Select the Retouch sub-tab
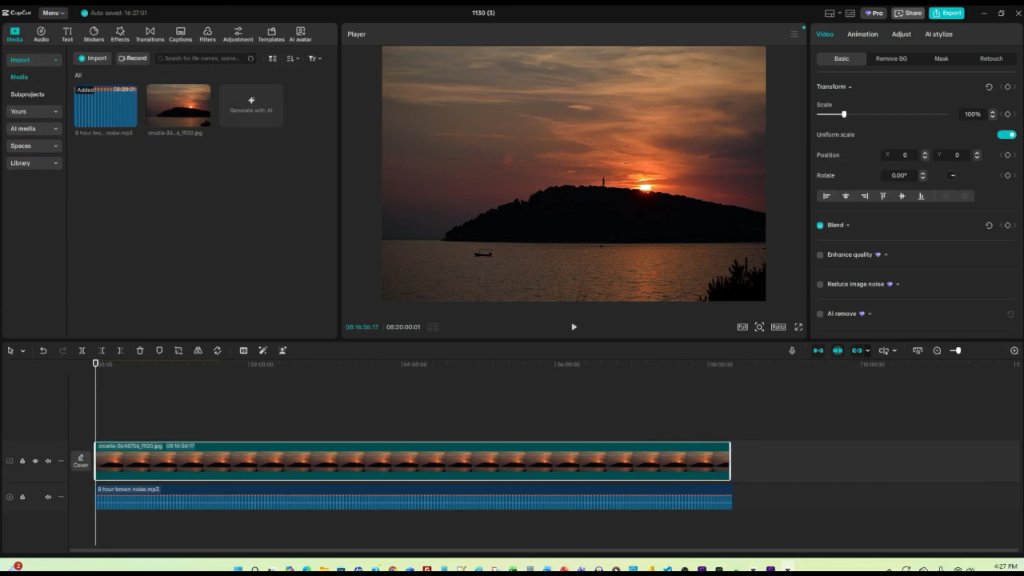The height and width of the screenshot is (576, 1024). (x=991, y=59)
